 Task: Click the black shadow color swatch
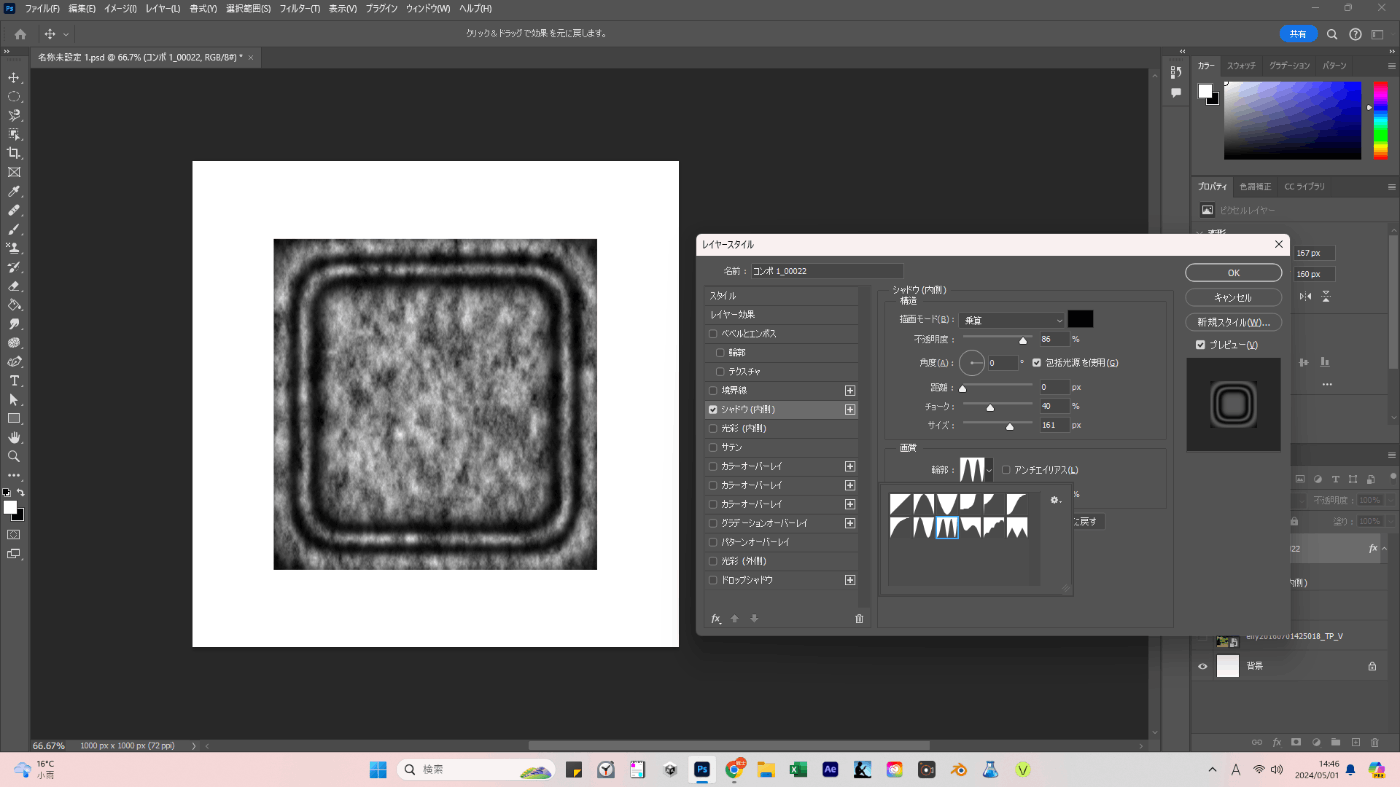(x=1080, y=319)
